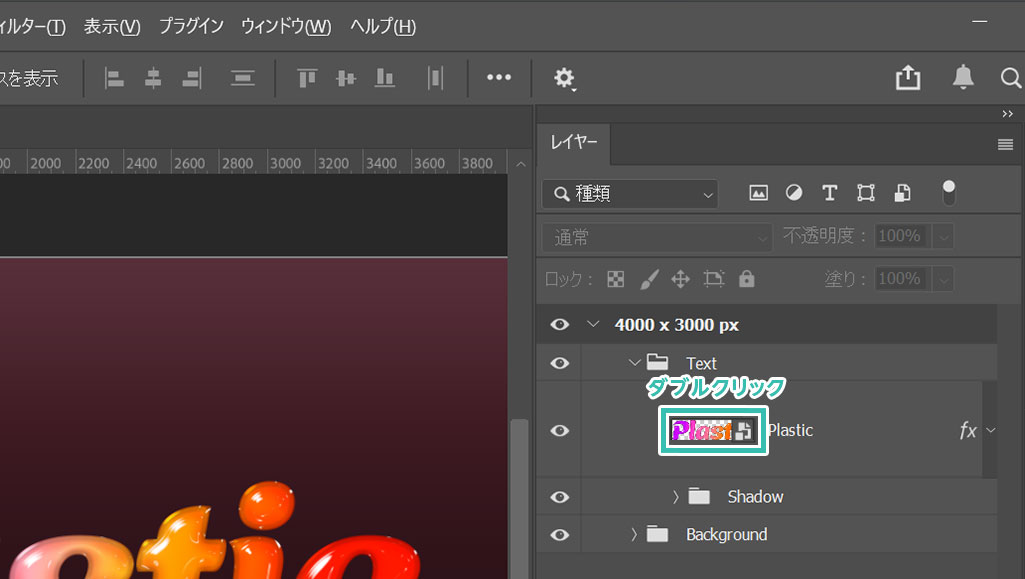Screen dimensions: 1025x579
Task: Hide the Background group visibility eye
Action: [560, 534]
